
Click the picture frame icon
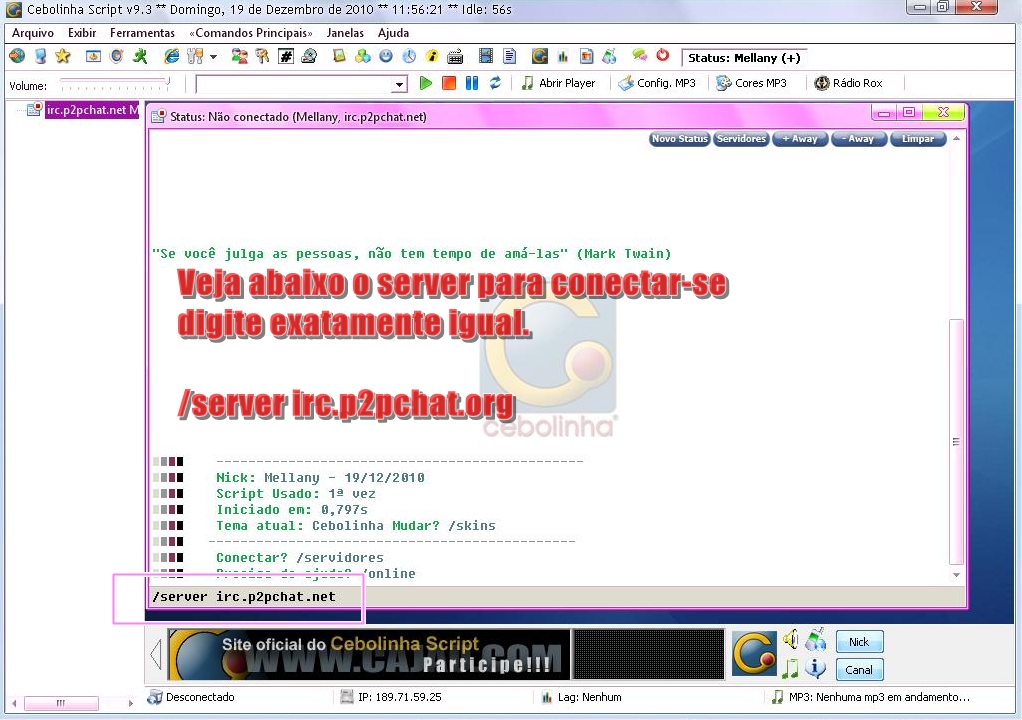pos(339,57)
